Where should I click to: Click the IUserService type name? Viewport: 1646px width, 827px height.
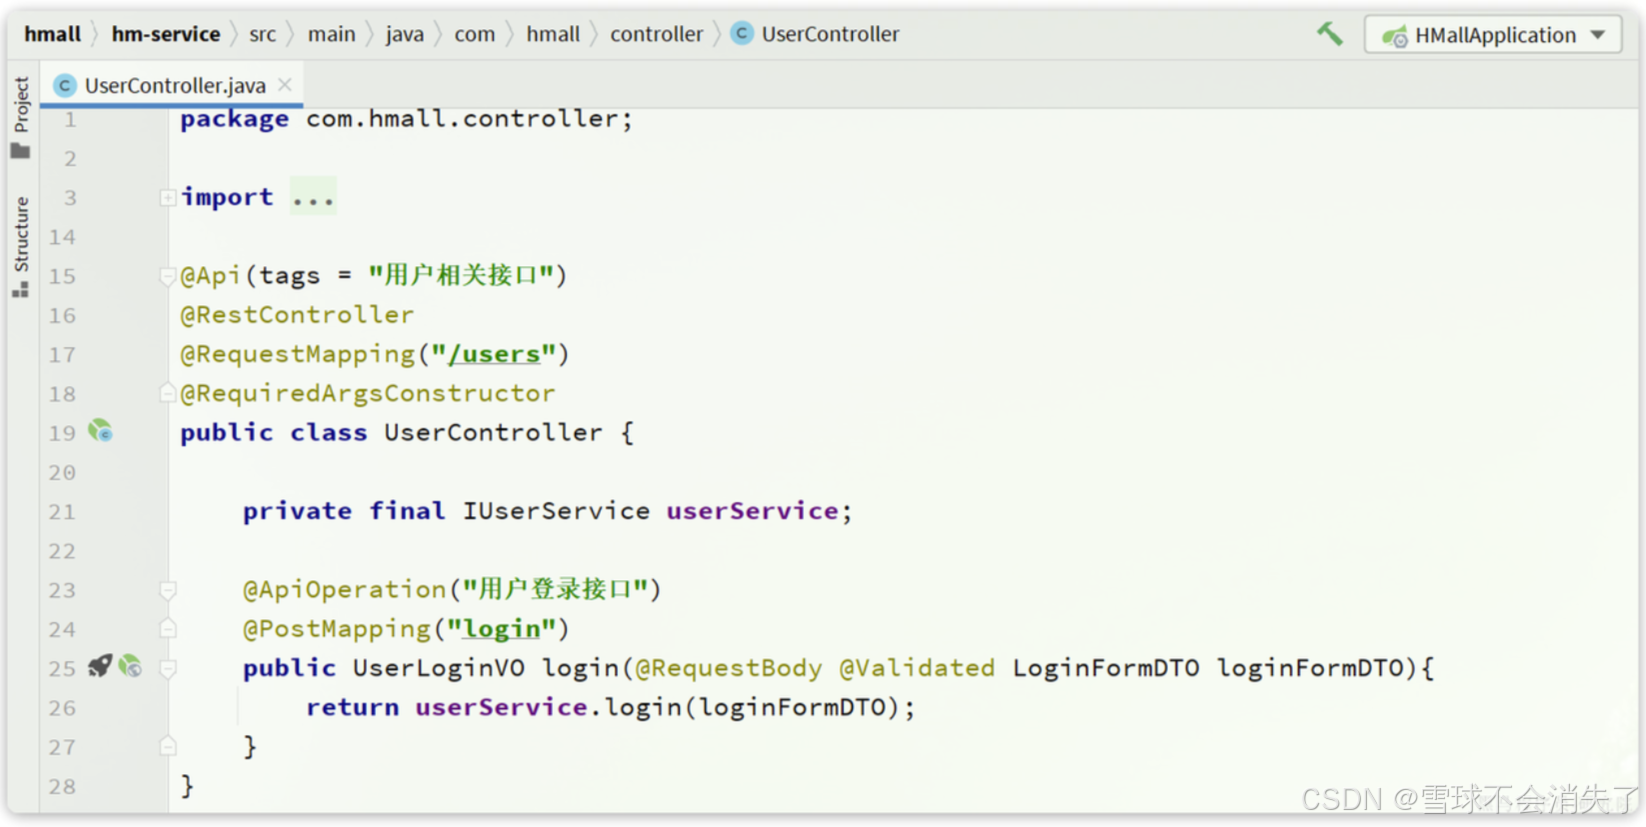click(556, 511)
